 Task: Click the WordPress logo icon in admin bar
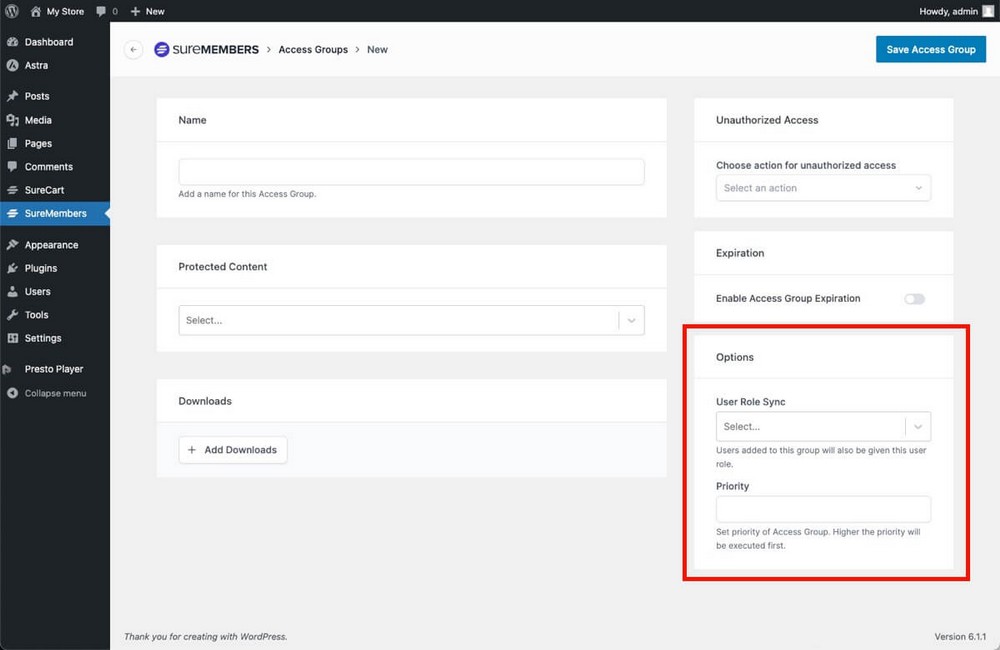[11, 11]
